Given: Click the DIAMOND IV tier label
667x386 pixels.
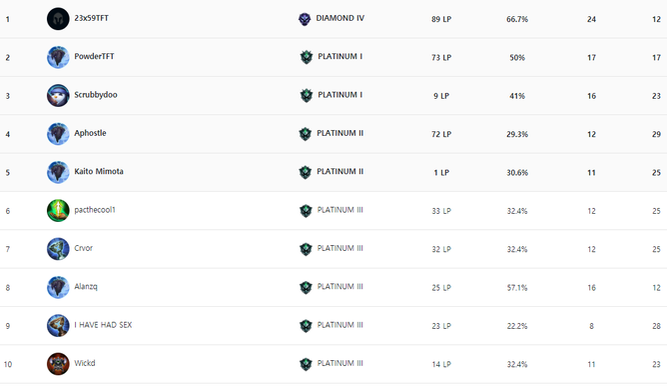Looking at the screenshot, I should coord(340,18).
